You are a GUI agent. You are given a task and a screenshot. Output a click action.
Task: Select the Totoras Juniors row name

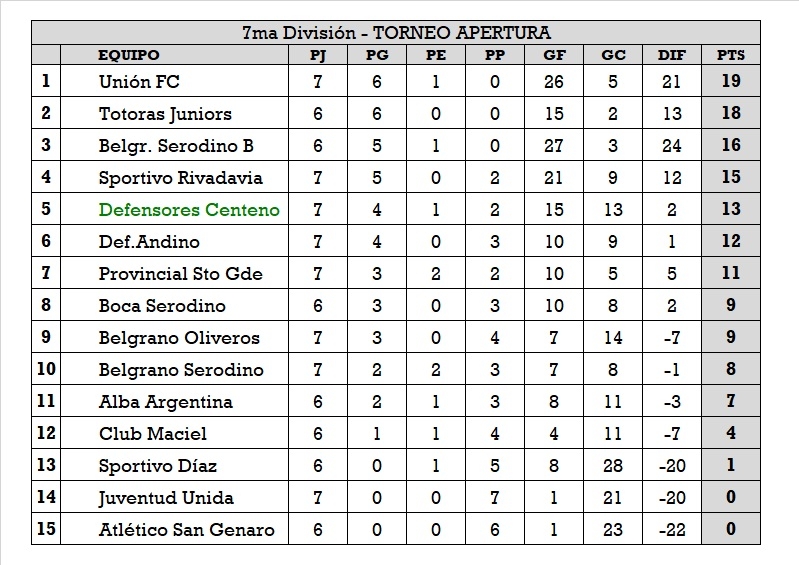coord(165,114)
